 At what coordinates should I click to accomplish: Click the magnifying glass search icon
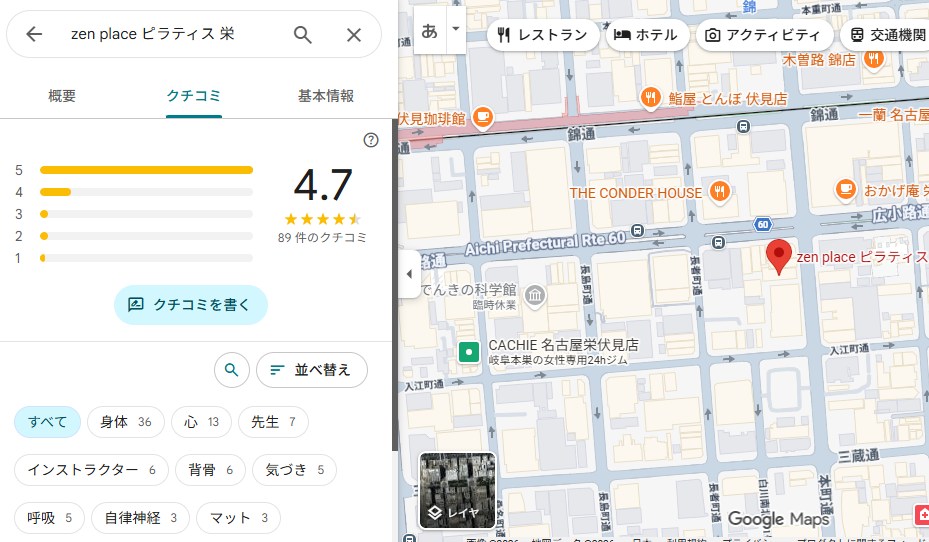(303, 35)
